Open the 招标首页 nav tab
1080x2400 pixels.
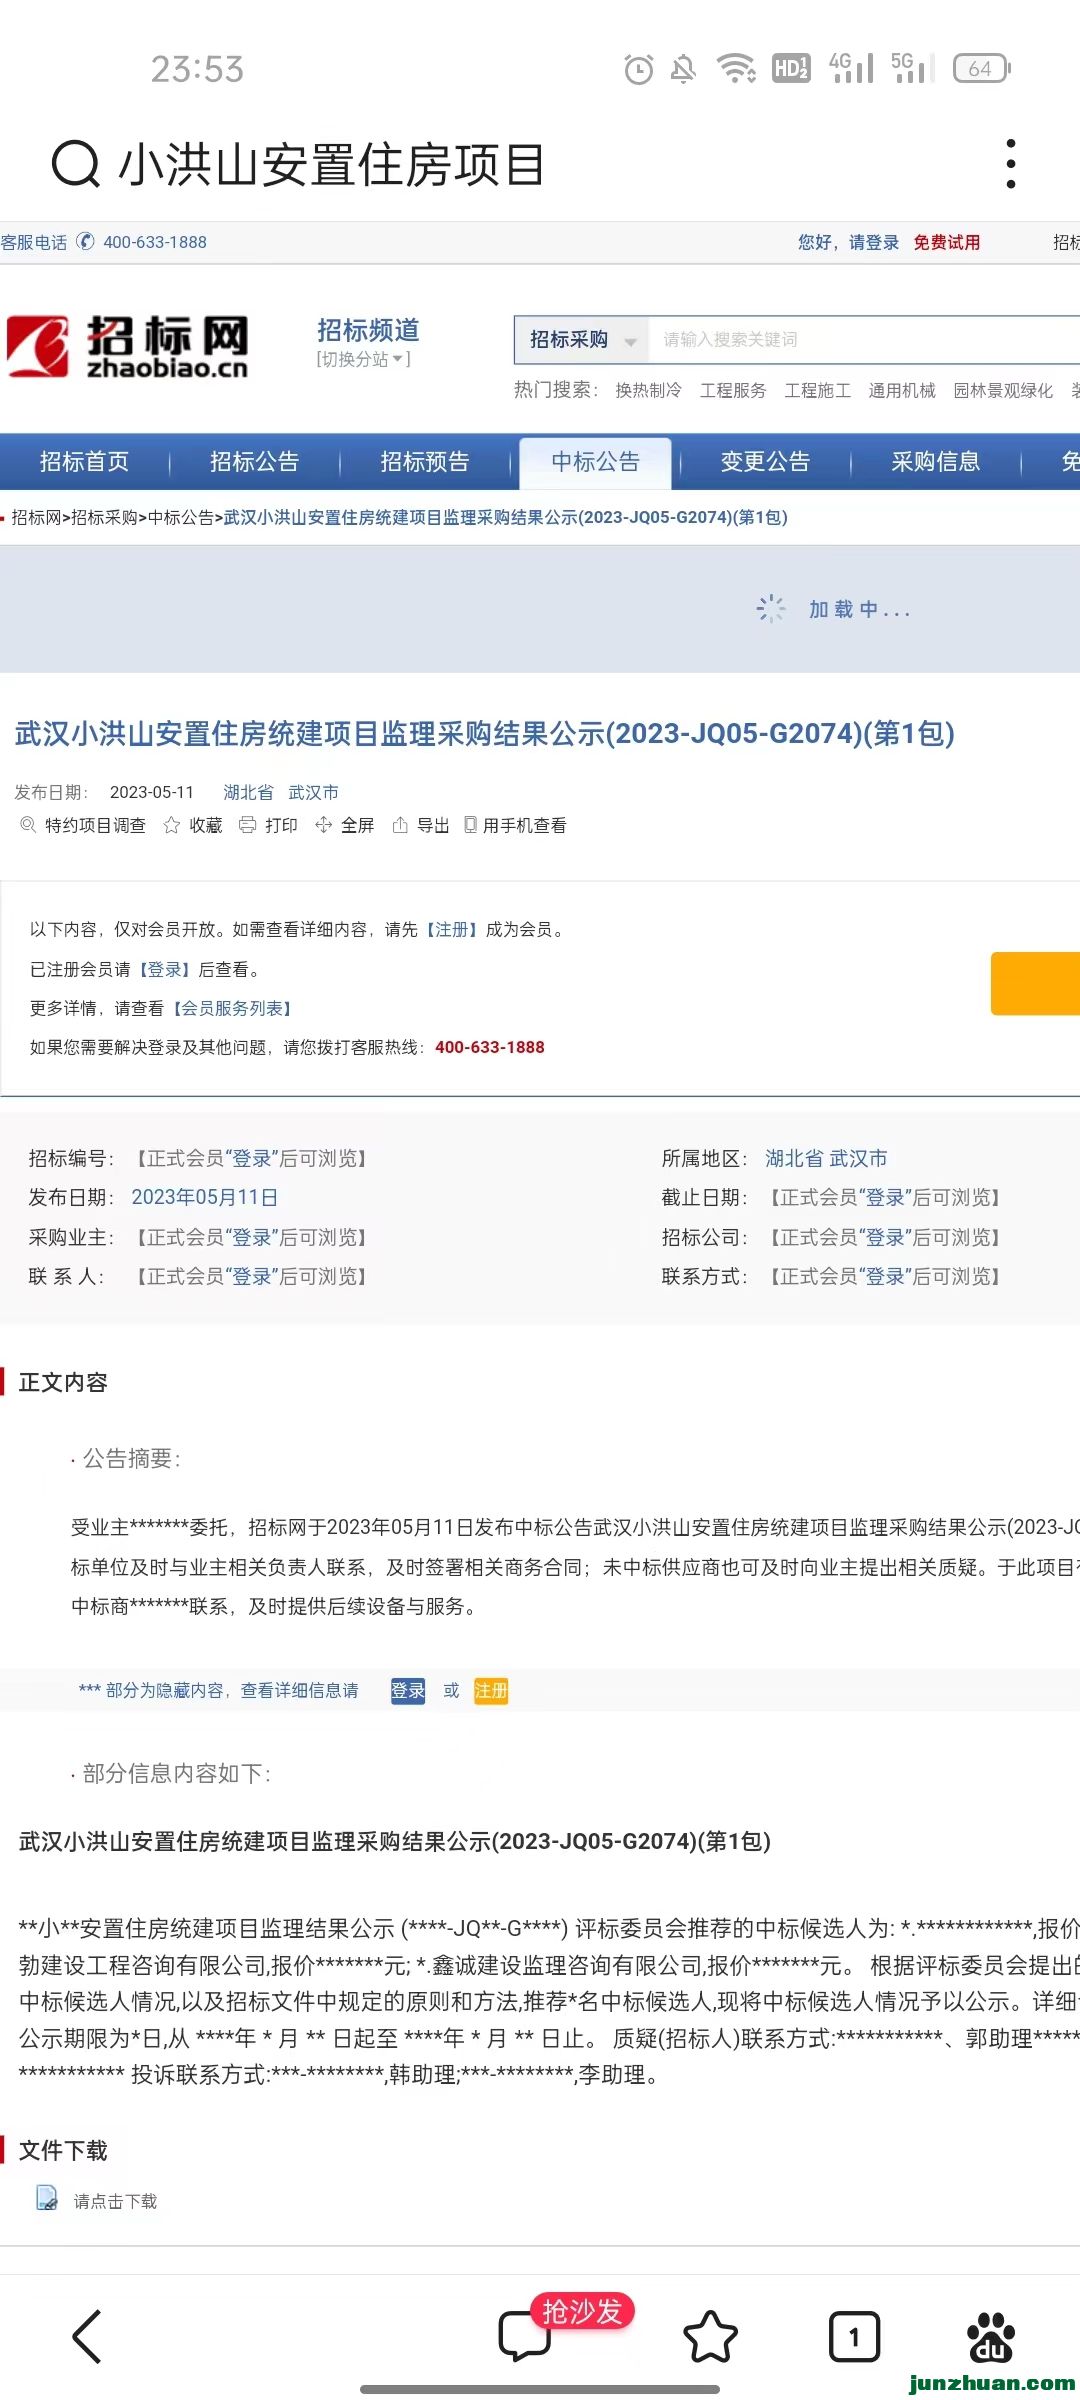85,462
